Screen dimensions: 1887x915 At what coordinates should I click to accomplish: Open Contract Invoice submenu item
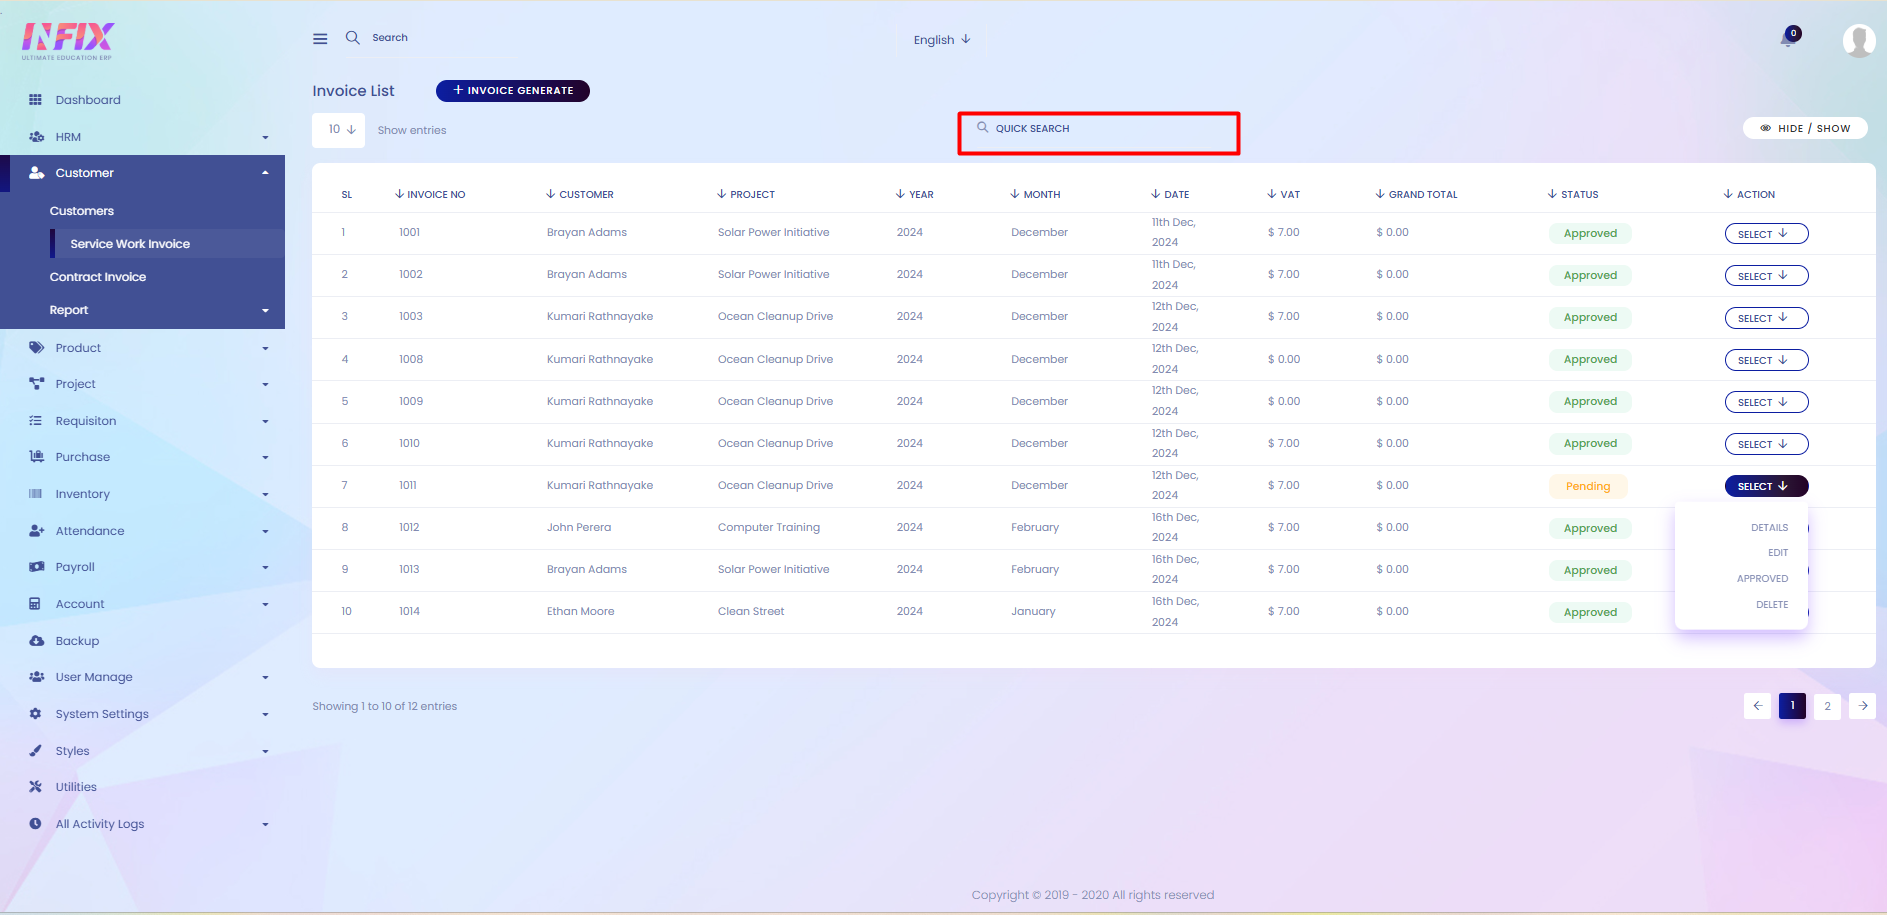[98, 277]
